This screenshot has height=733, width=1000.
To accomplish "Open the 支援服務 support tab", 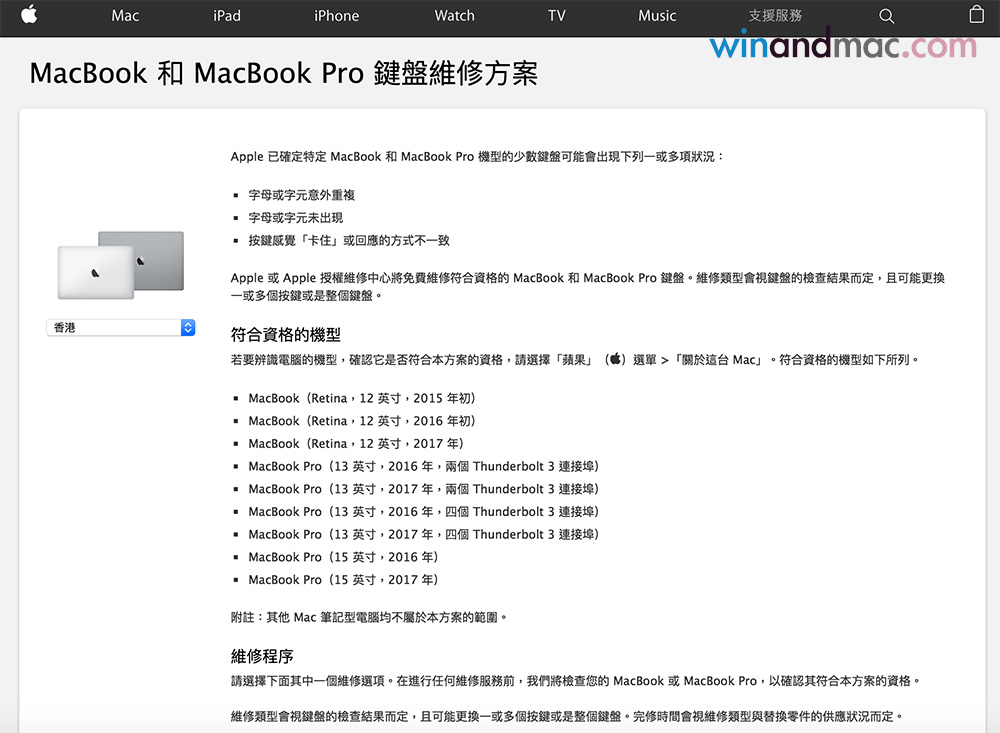I will 775,16.
